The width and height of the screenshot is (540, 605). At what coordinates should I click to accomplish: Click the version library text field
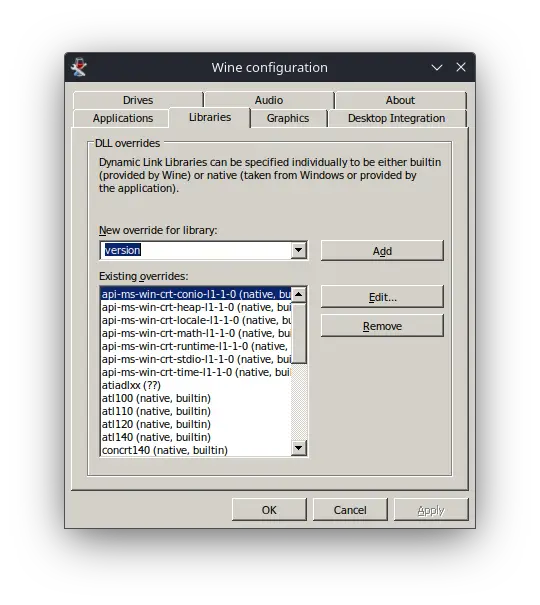click(196, 250)
